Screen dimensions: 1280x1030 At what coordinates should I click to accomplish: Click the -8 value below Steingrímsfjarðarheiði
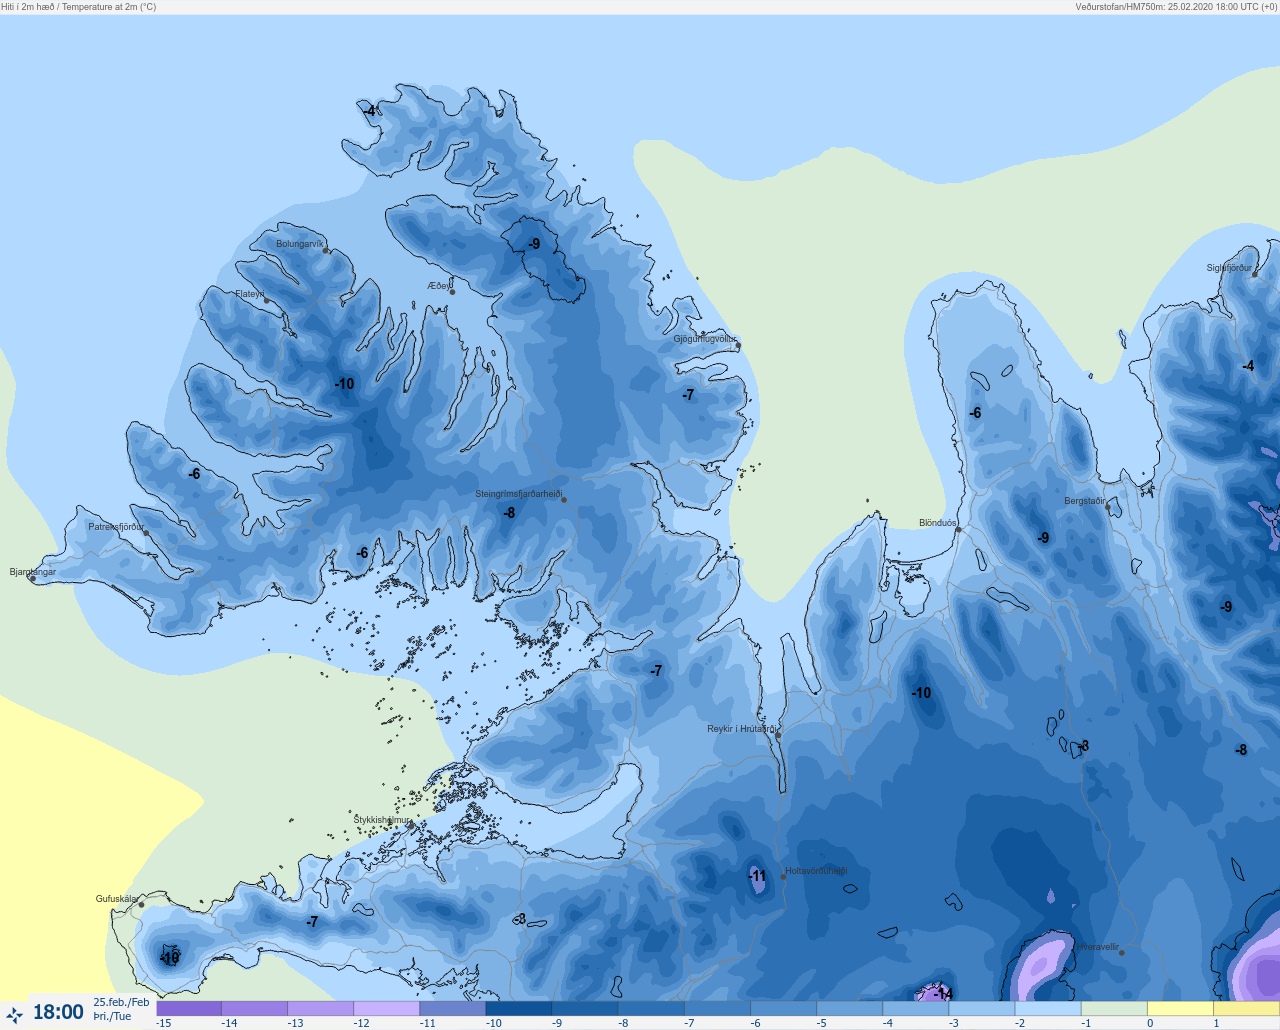pos(509,513)
